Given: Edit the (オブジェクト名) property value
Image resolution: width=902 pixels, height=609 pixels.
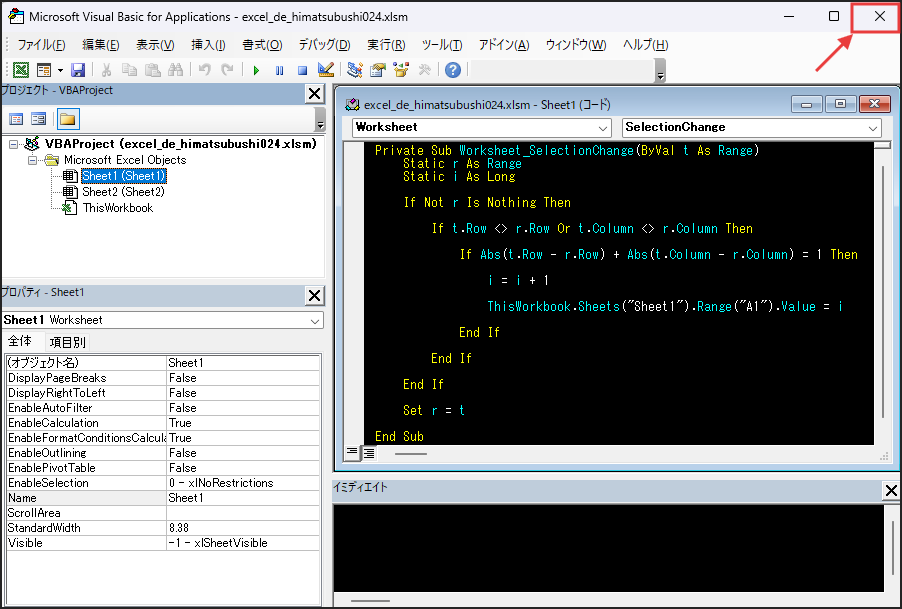Looking at the screenshot, I should point(243,363).
